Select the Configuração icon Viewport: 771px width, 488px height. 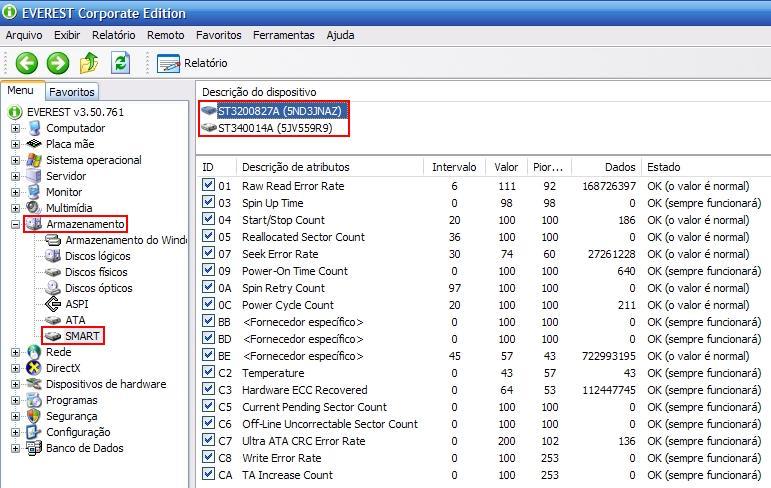tap(33, 432)
